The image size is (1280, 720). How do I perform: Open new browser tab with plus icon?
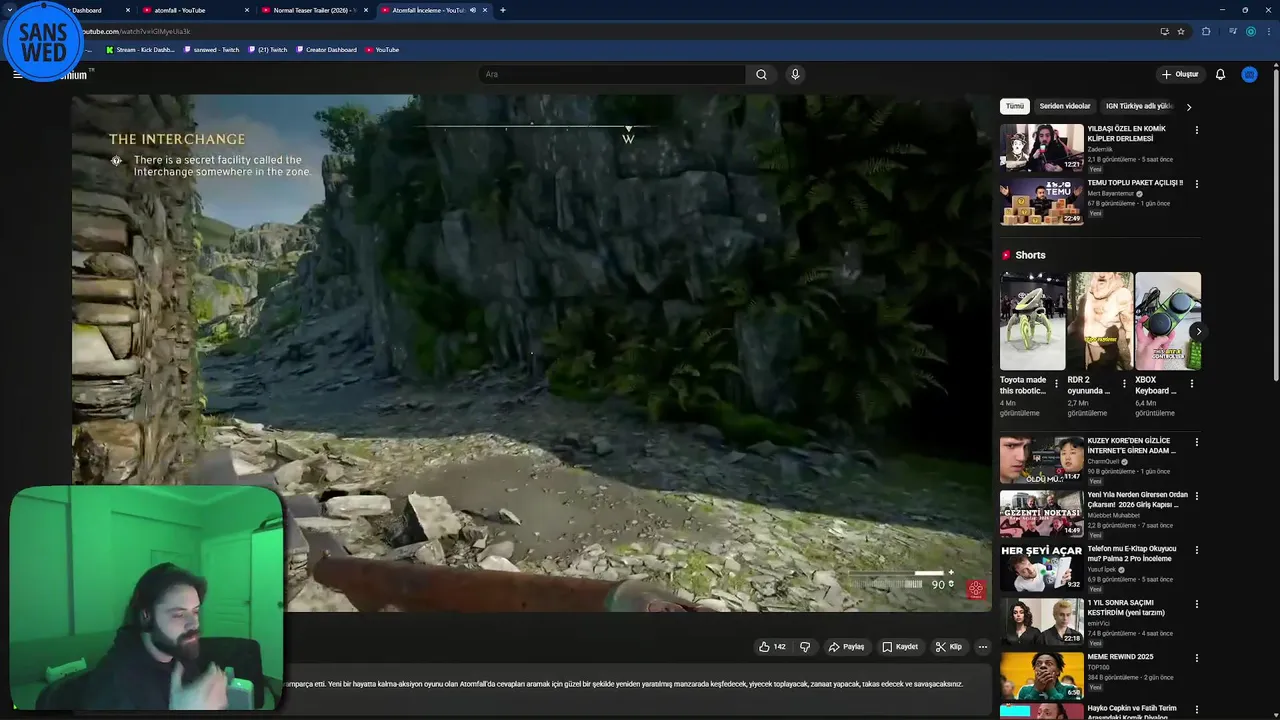tap(502, 10)
